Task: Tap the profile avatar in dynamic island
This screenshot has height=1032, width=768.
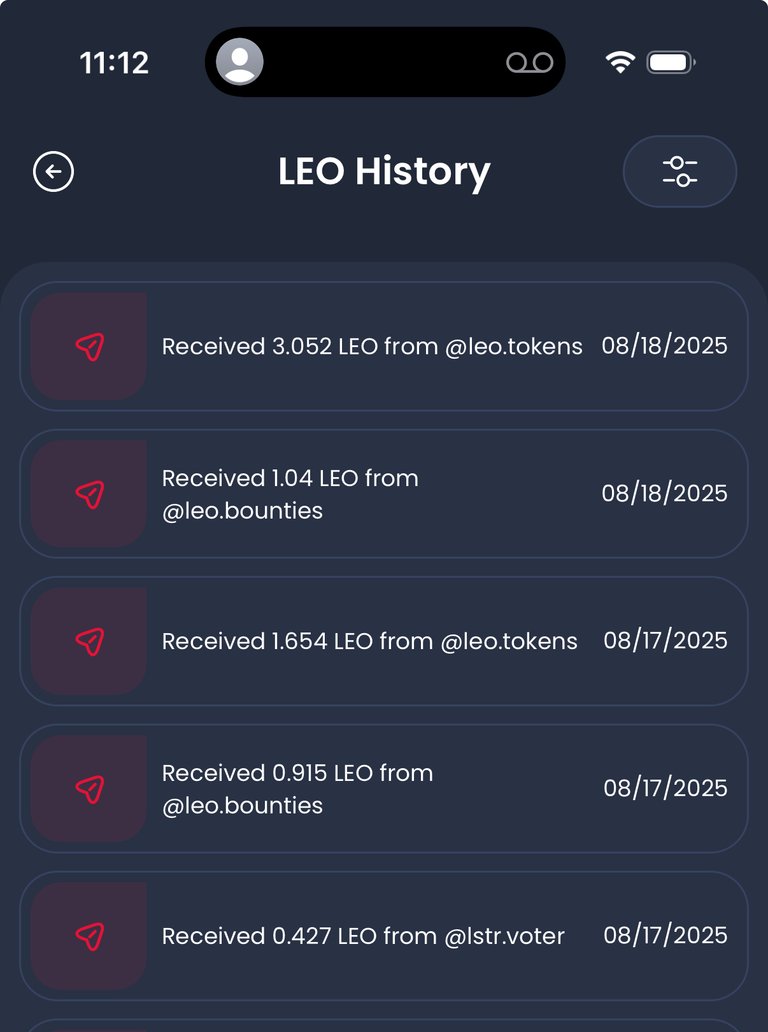Action: click(240, 62)
